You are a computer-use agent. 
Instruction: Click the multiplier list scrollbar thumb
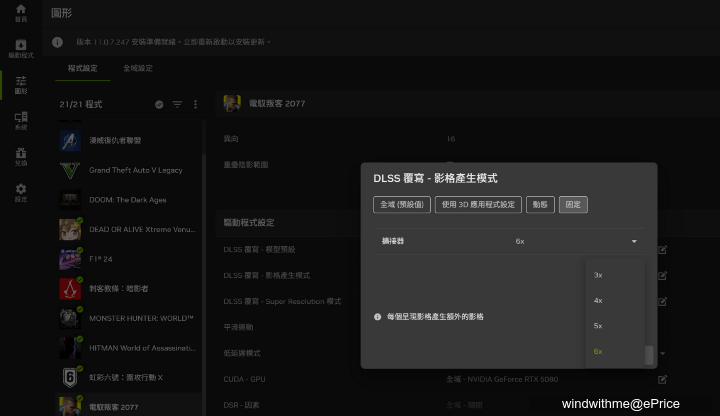coord(649,355)
